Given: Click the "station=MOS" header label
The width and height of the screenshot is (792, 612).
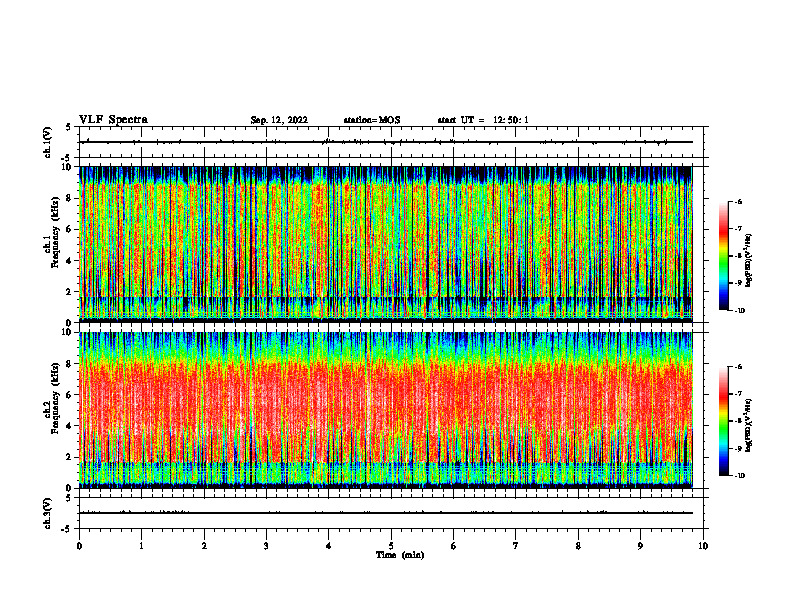Looking at the screenshot, I should pos(372,120).
